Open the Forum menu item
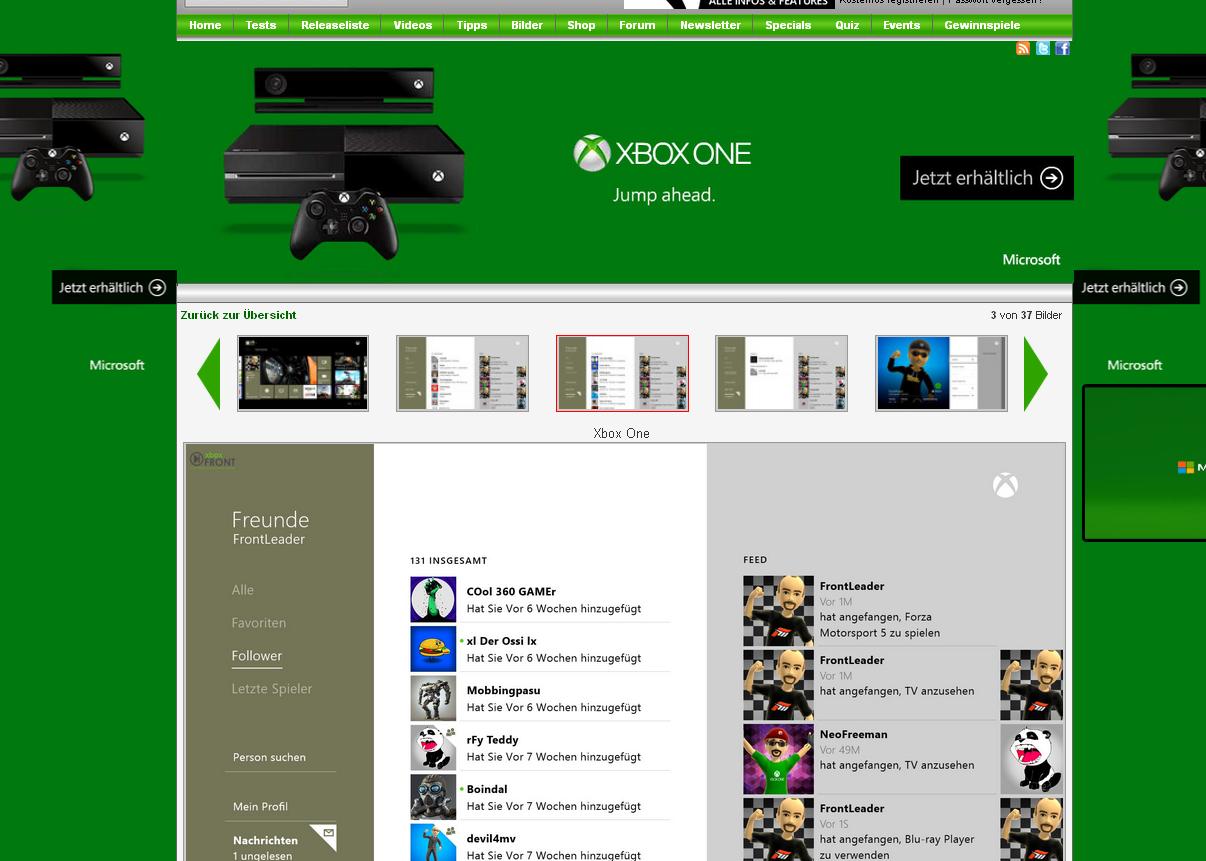 [637, 25]
